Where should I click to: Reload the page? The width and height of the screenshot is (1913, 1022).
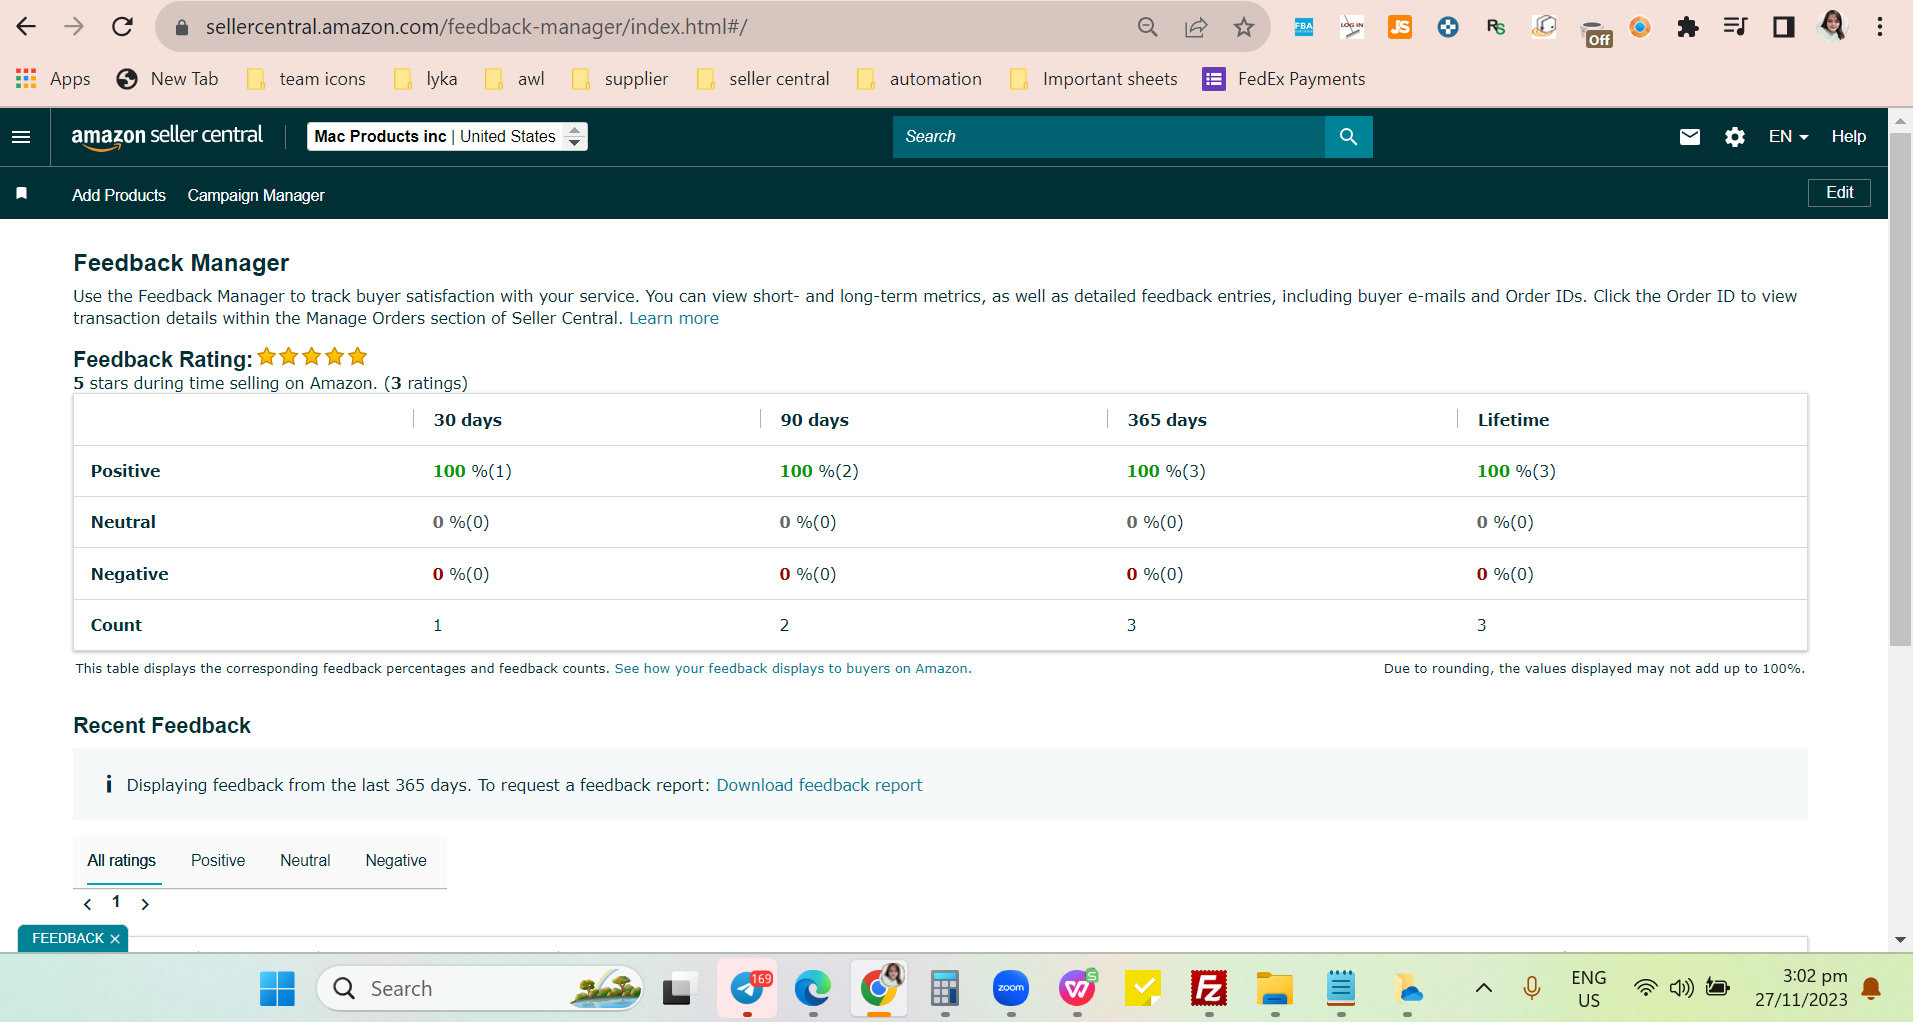point(122,27)
